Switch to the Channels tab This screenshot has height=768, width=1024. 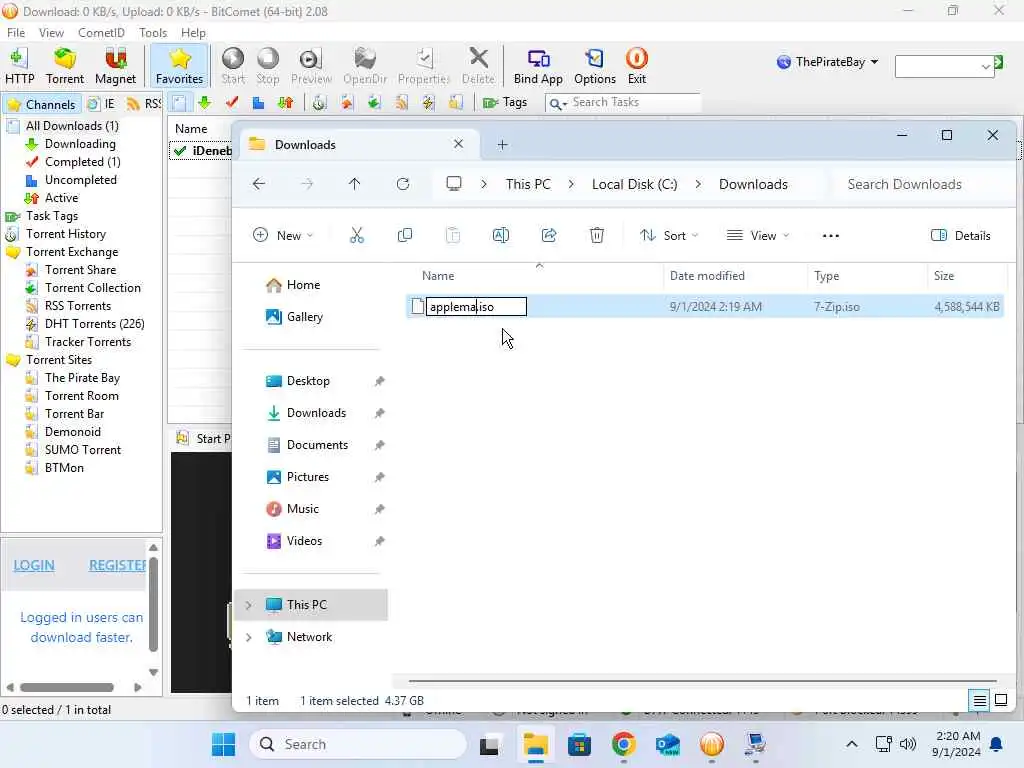[x=42, y=104]
